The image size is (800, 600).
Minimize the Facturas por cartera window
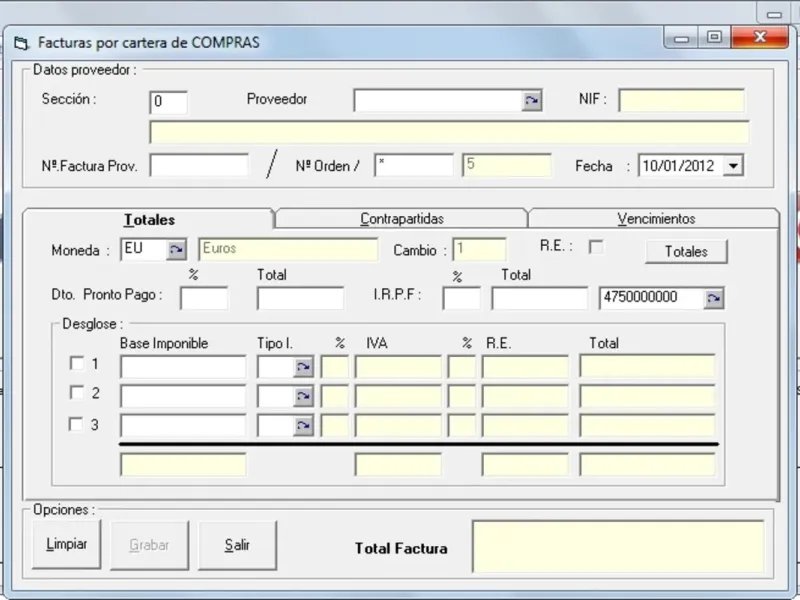point(682,39)
